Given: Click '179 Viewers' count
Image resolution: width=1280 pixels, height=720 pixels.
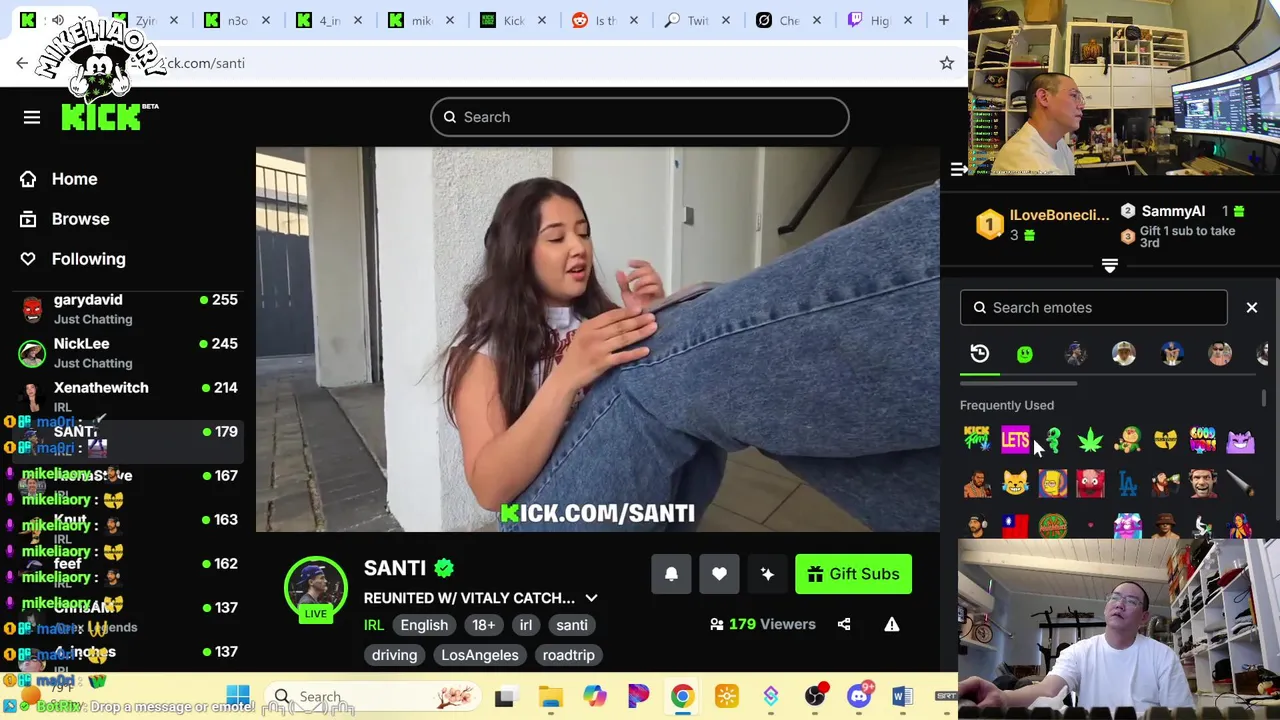Looking at the screenshot, I should tap(763, 624).
